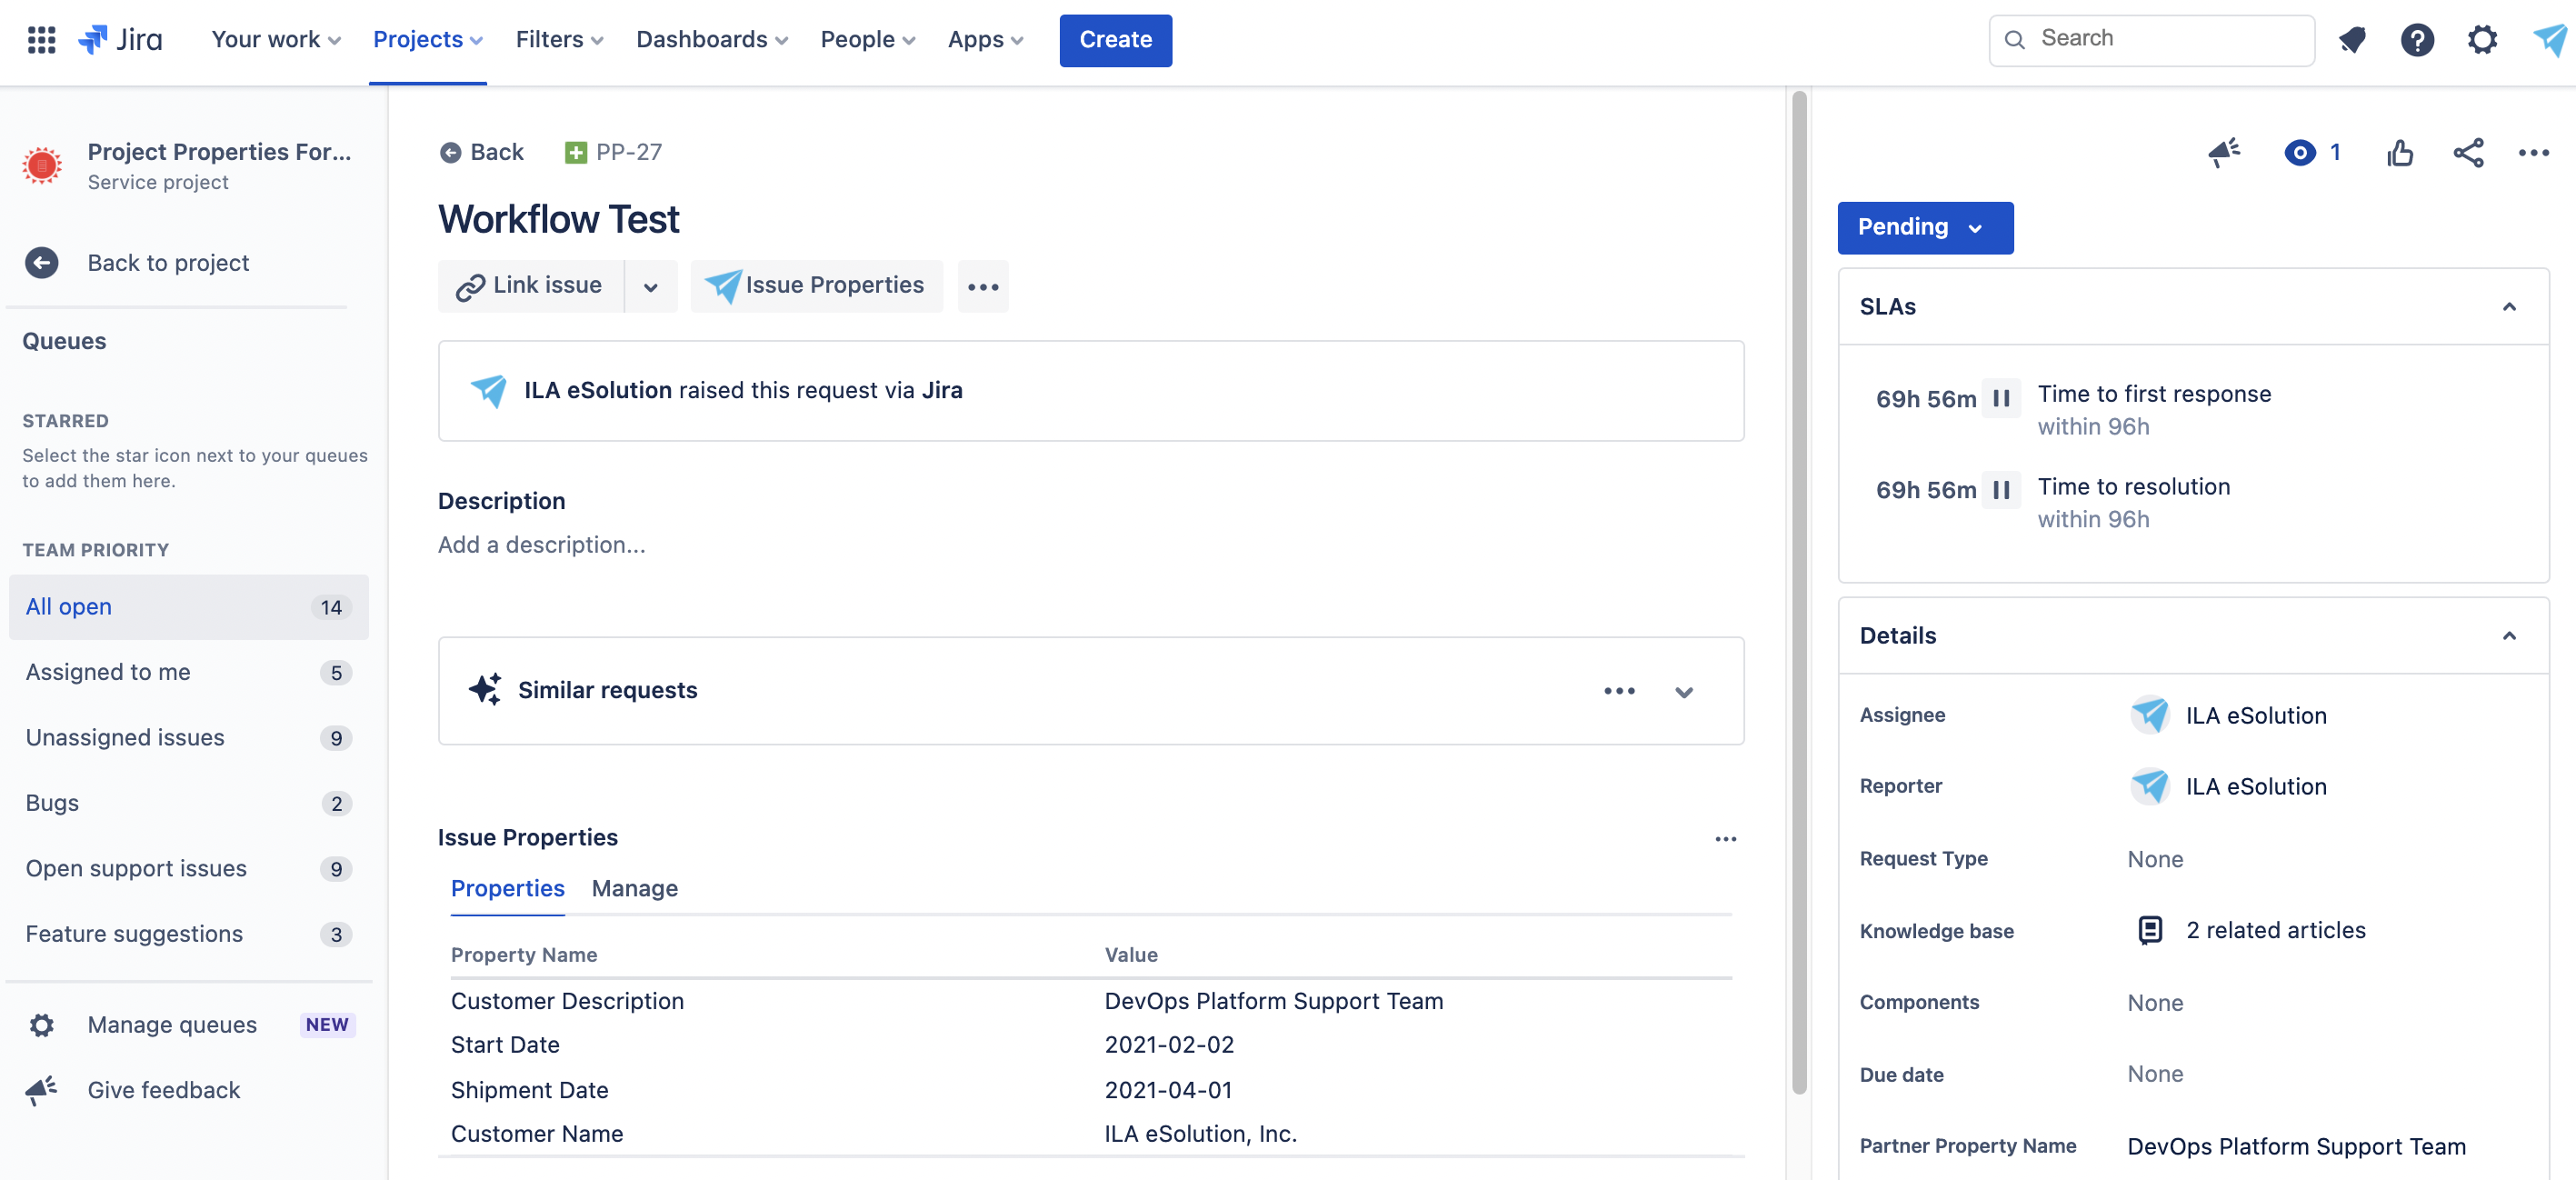
Task: Share the issue via the share icon
Action: (2468, 152)
